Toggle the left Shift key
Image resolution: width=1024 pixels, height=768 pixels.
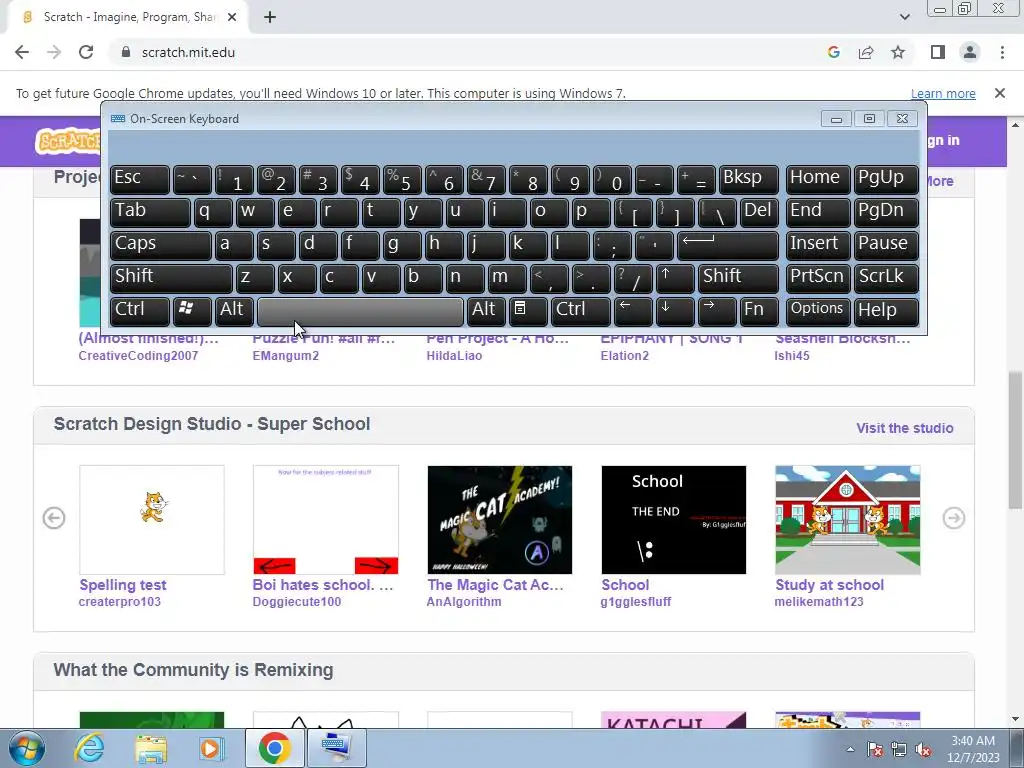171,278
